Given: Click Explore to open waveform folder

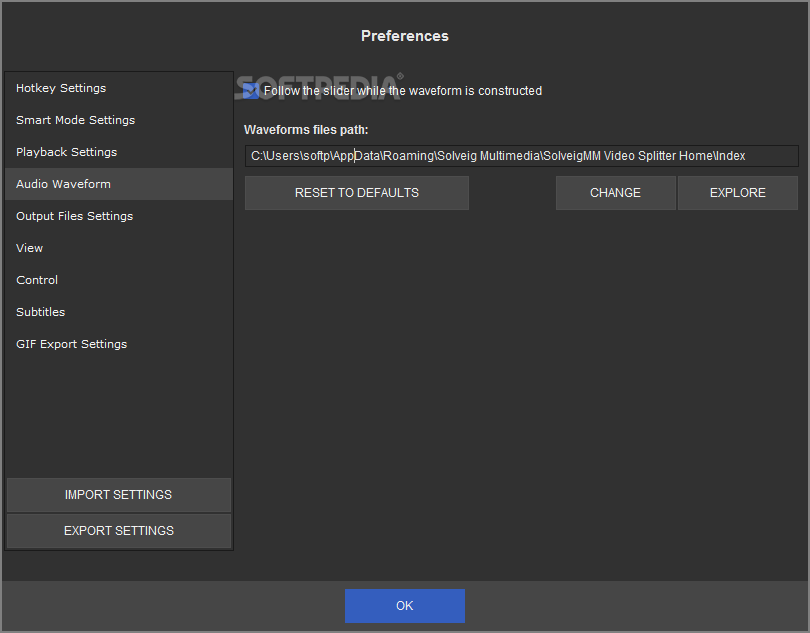Looking at the screenshot, I should (738, 193).
